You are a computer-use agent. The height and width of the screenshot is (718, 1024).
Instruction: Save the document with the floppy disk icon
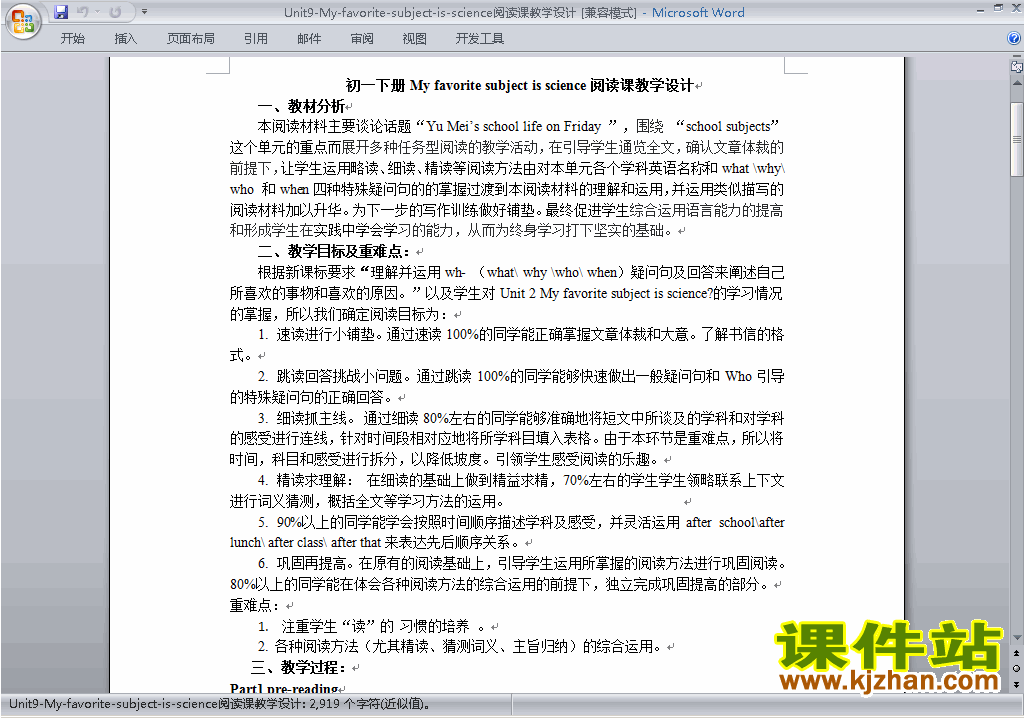coord(61,12)
